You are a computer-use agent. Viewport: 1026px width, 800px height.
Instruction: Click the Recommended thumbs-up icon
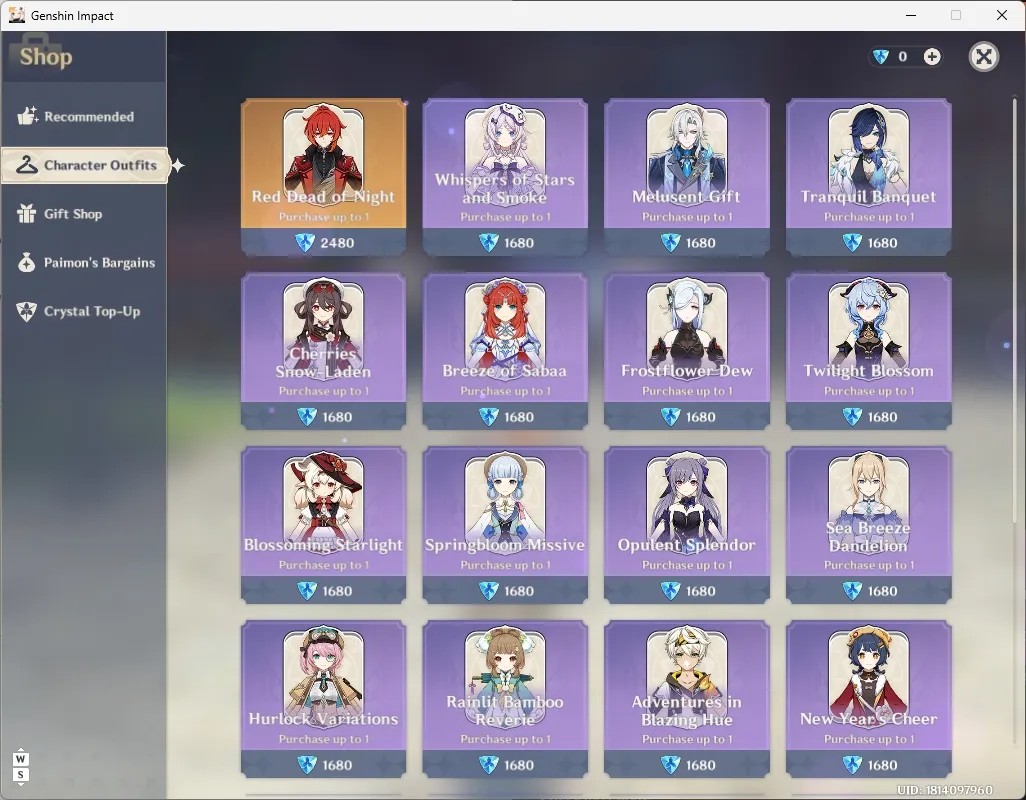click(x=27, y=116)
